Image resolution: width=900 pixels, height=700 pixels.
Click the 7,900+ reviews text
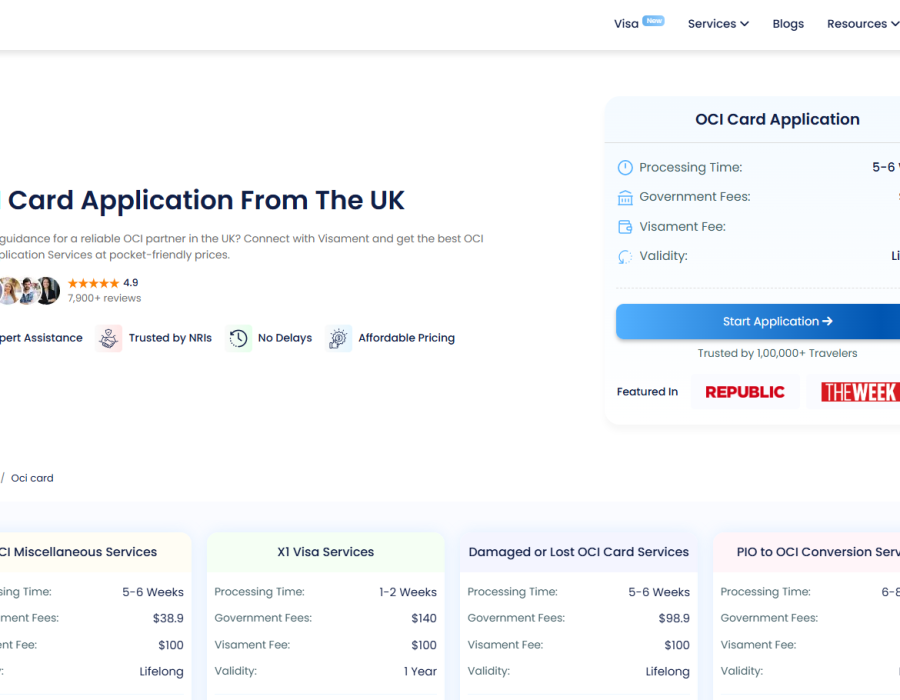click(x=104, y=298)
